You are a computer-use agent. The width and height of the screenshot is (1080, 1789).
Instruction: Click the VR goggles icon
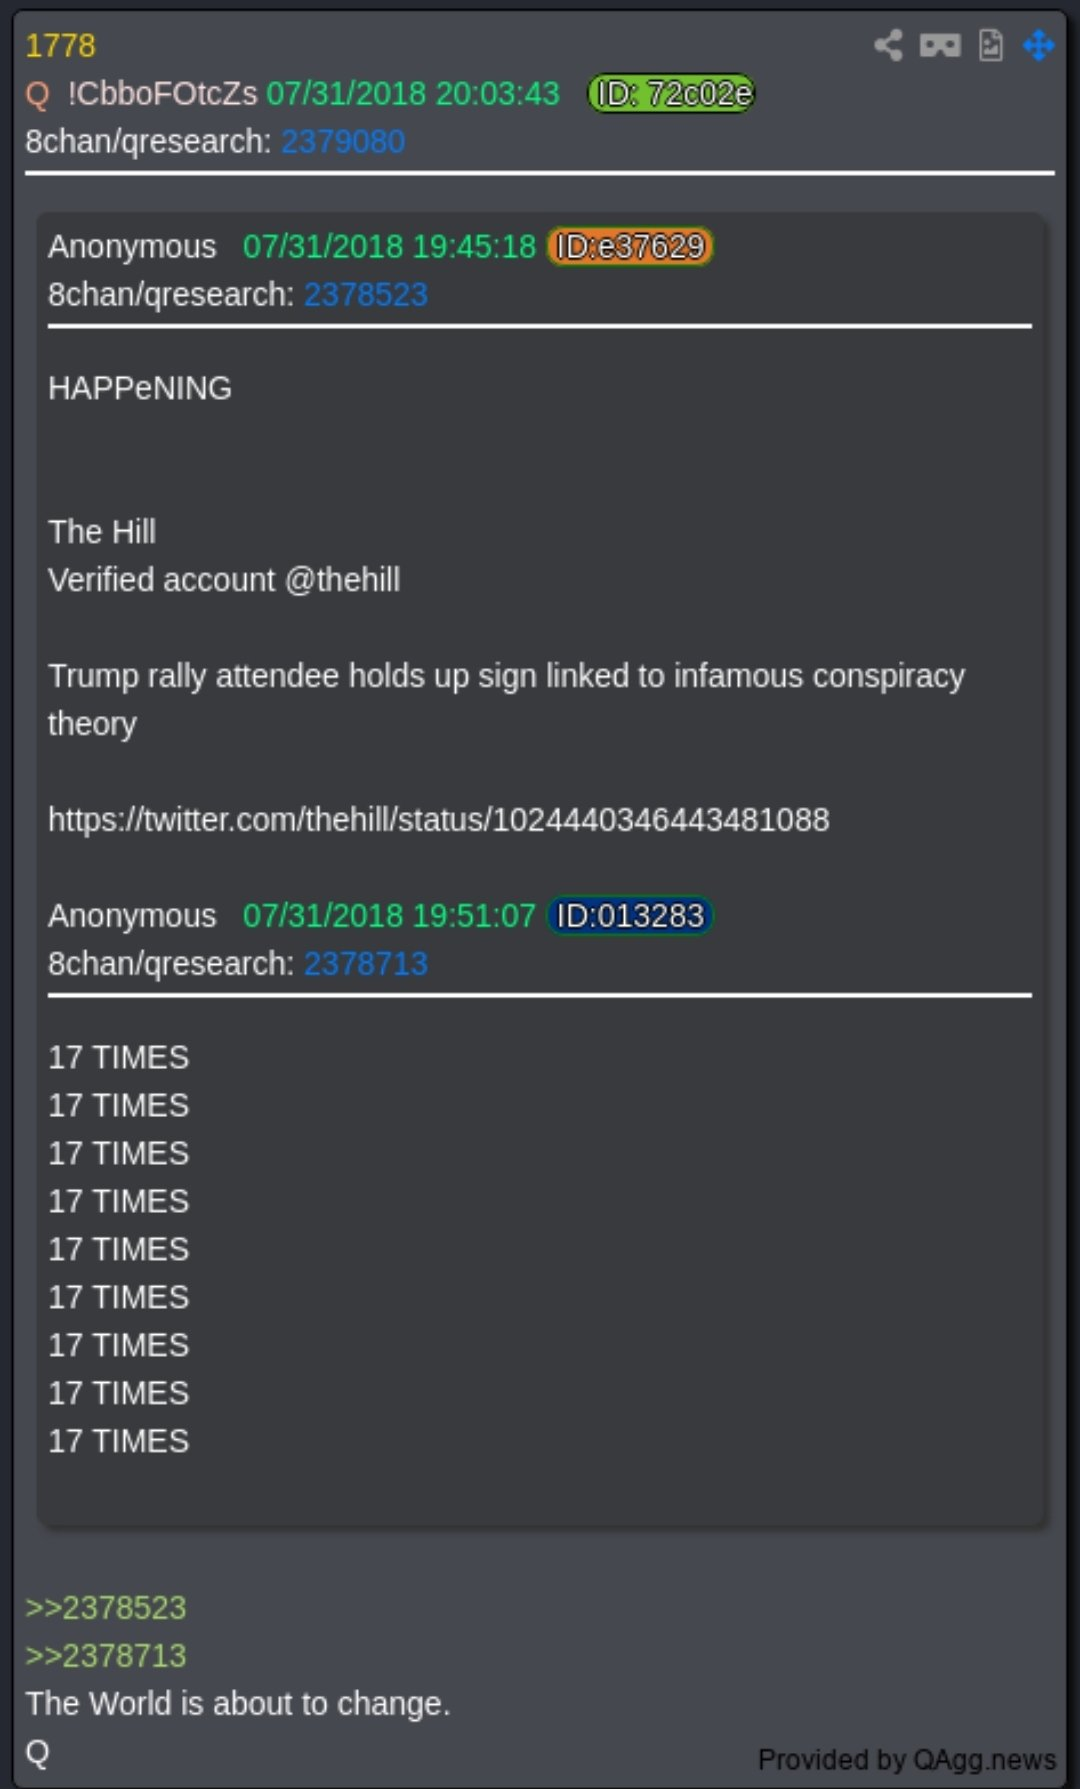coord(939,45)
